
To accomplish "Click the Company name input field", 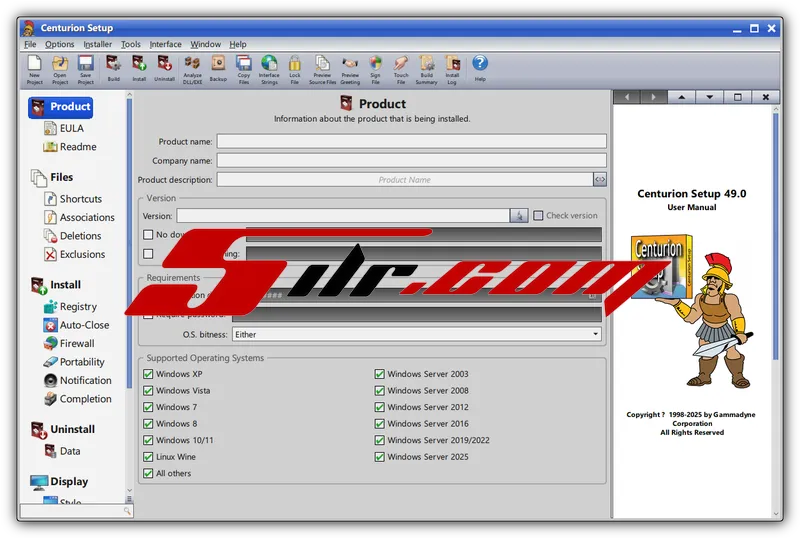I will 412,160.
